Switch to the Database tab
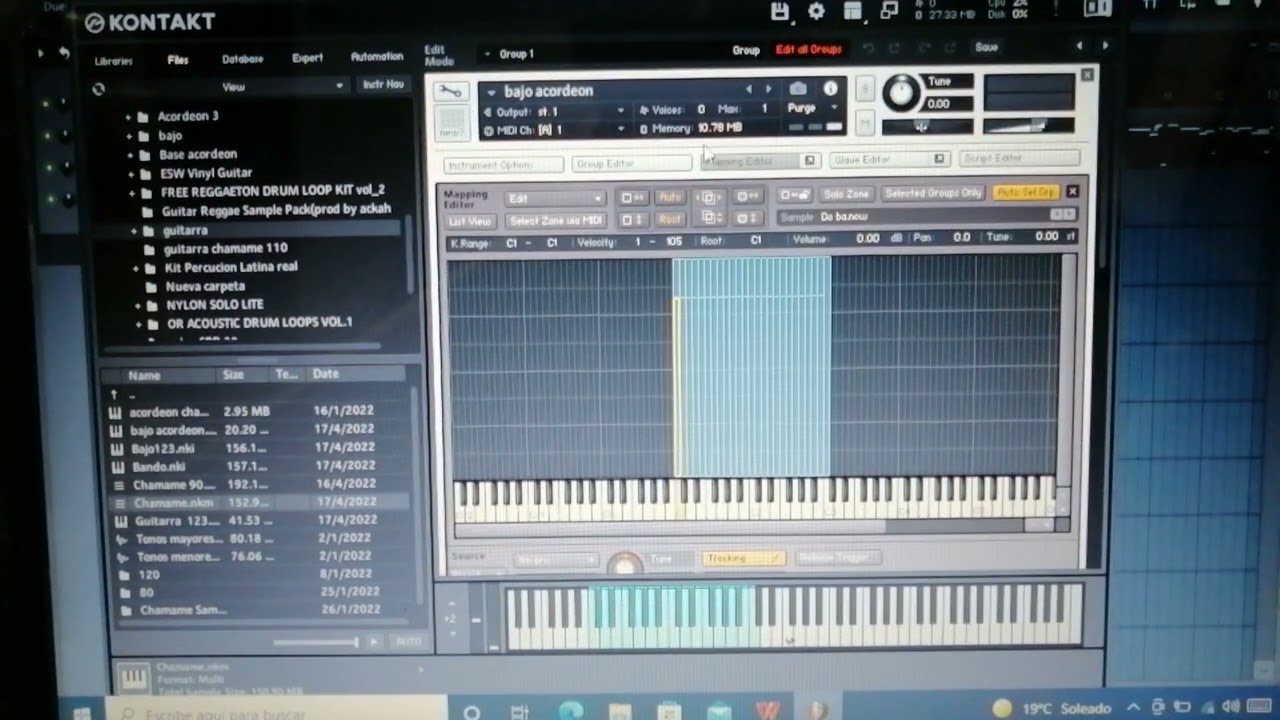Image resolution: width=1280 pixels, height=720 pixels. coord(242,59)
